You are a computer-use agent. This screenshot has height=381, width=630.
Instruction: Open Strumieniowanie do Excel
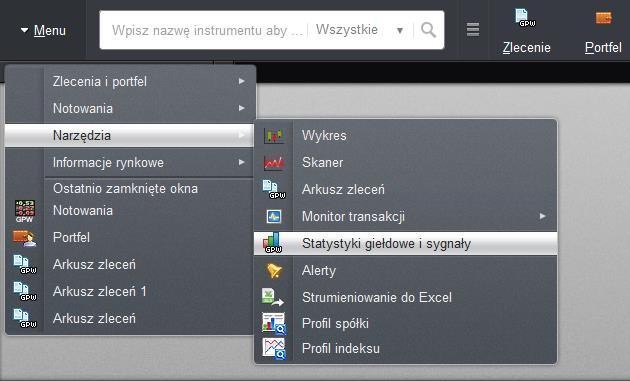(x=406, y=297)
